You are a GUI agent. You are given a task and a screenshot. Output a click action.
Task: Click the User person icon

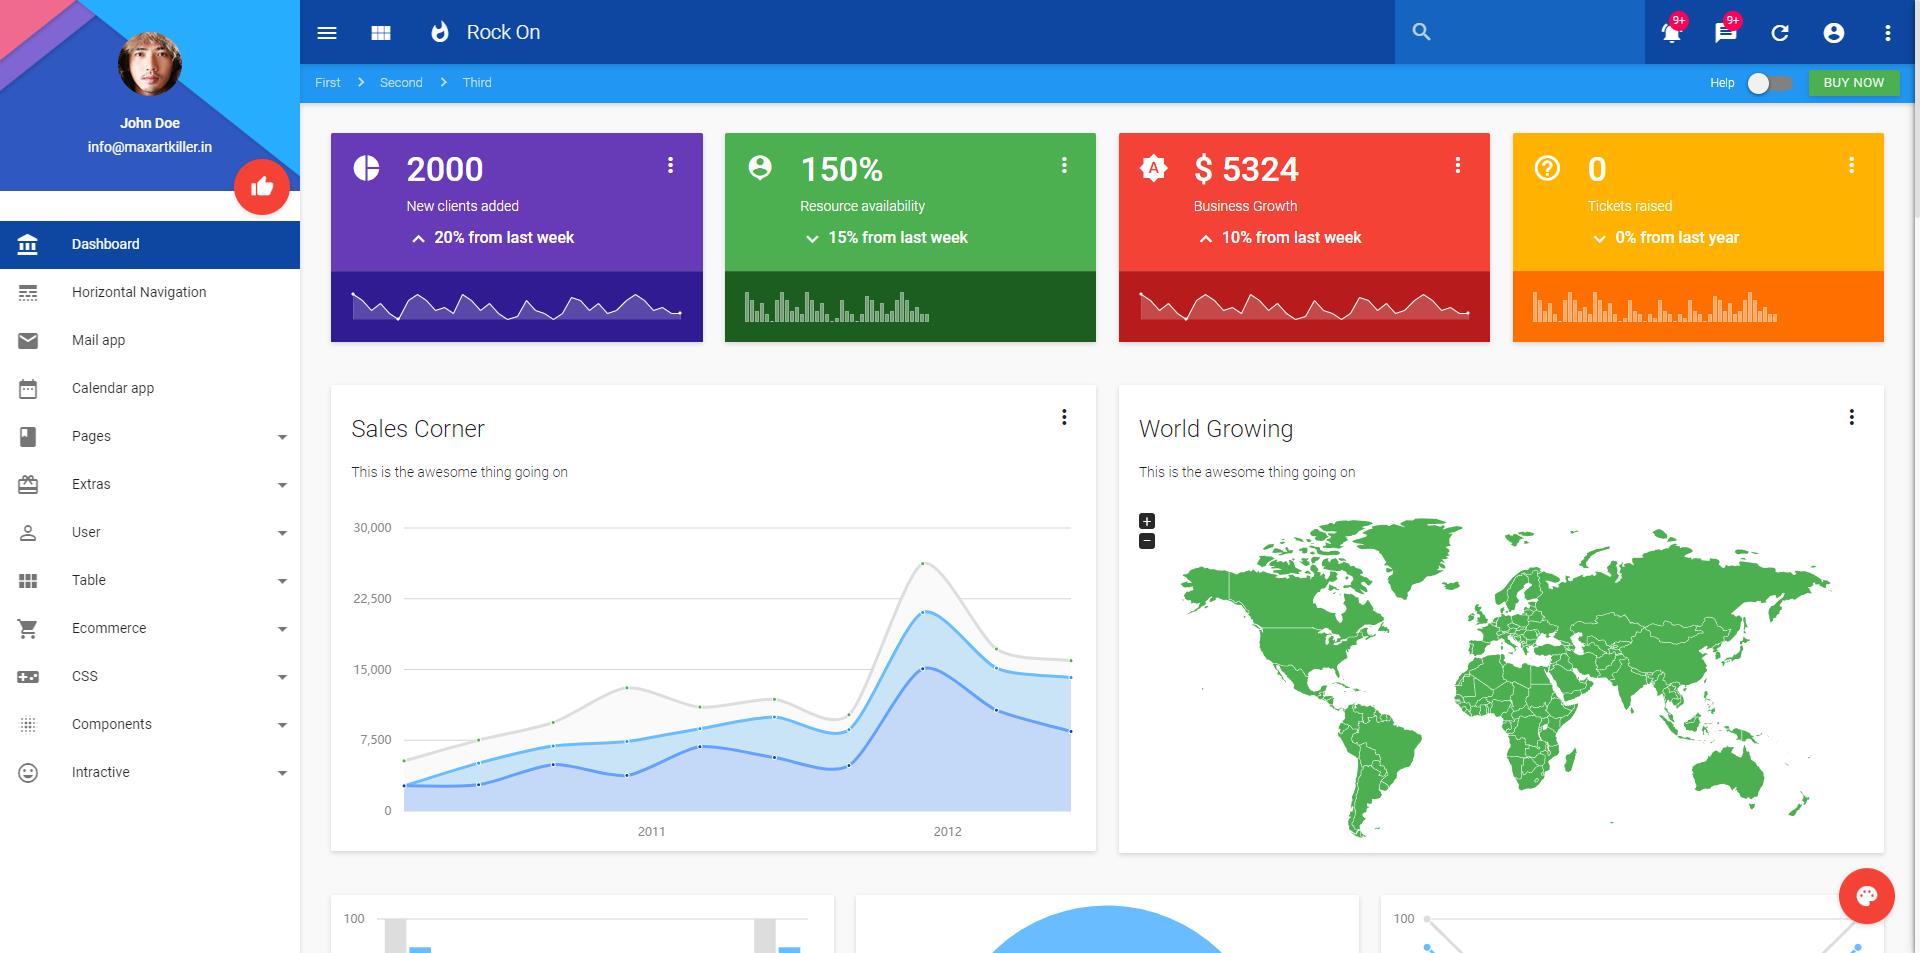click(x=28, y=532)
